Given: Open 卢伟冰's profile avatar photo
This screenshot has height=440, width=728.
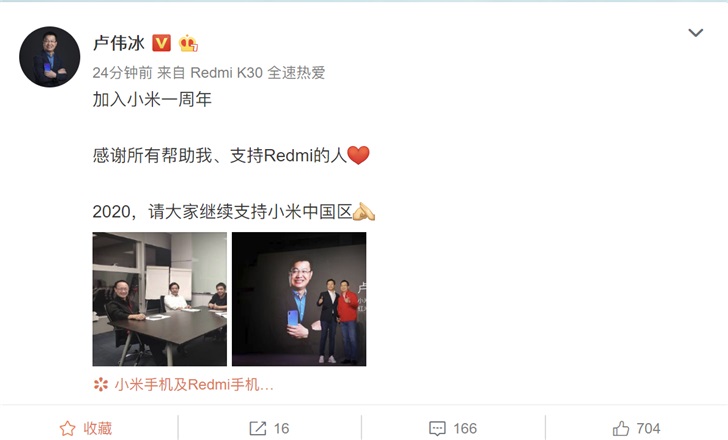Looking at the screenshot, I should click(x=50, y=57).
